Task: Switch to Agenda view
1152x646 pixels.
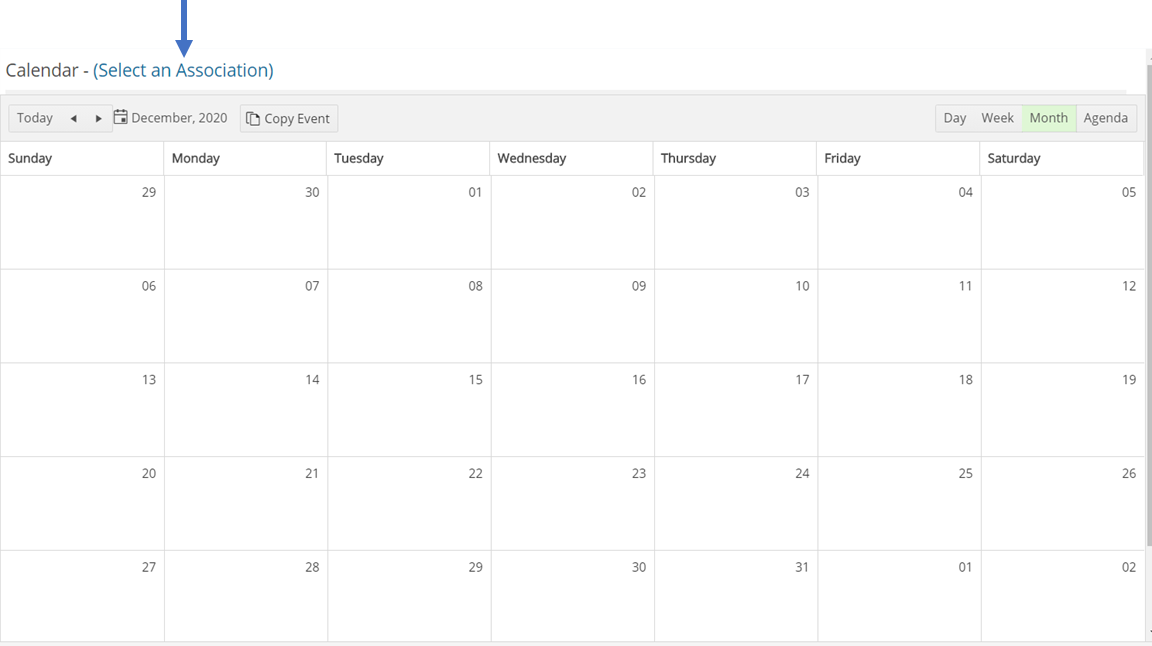Action: (x=1105, y=118)
